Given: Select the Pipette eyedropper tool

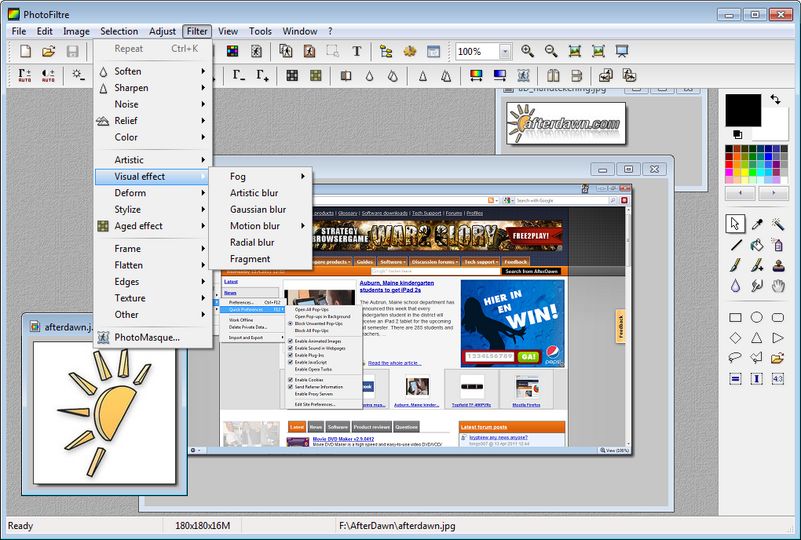Looking at the screenshot, I should pyautogui.click(x=757, y=224).
